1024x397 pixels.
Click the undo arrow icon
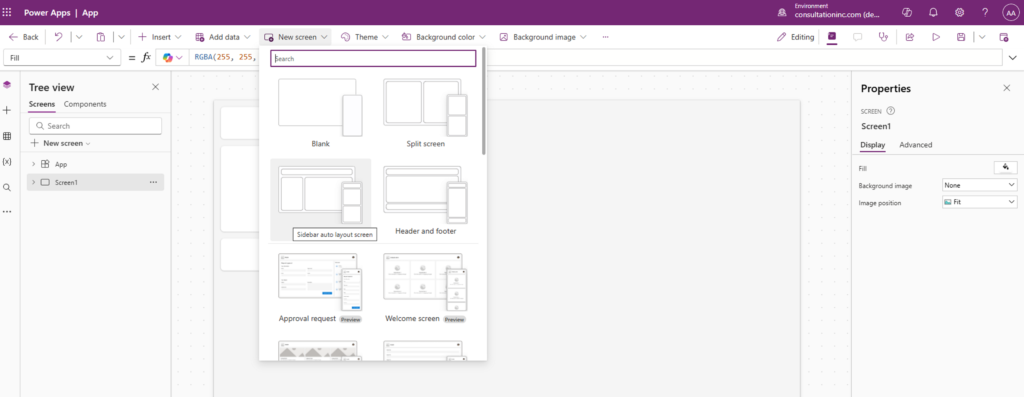[x=59, y=37]
